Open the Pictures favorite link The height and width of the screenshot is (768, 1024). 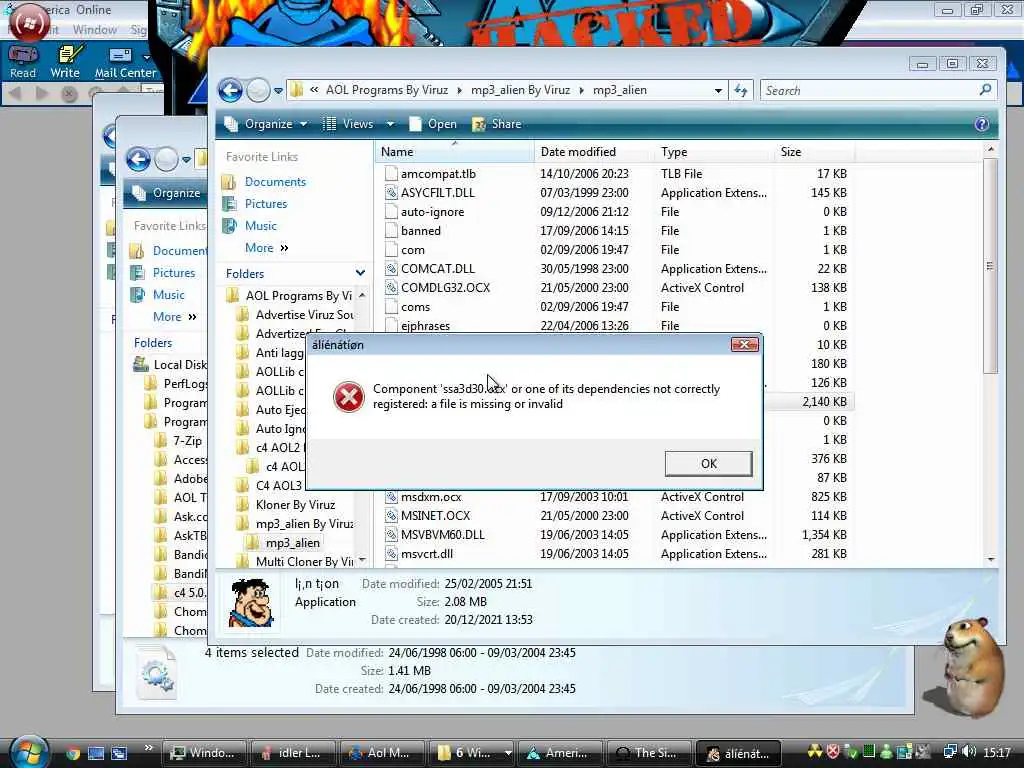(x=266, y=204)
